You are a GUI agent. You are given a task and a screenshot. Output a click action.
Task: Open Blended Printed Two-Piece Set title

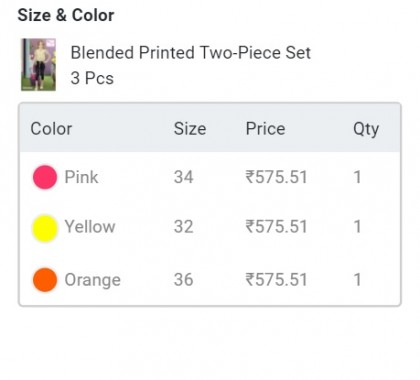click(191, 53)
